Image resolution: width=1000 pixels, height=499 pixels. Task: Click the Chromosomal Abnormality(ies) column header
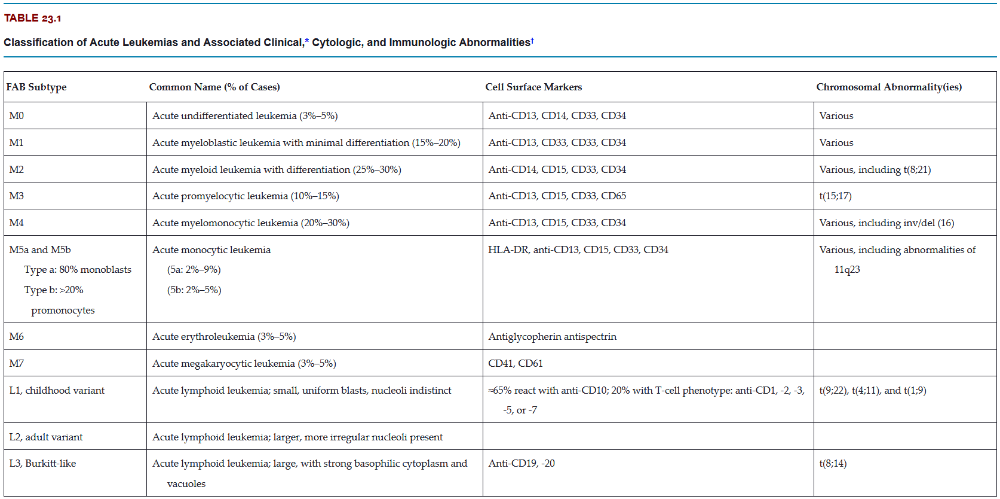click(x=889, y=87)
